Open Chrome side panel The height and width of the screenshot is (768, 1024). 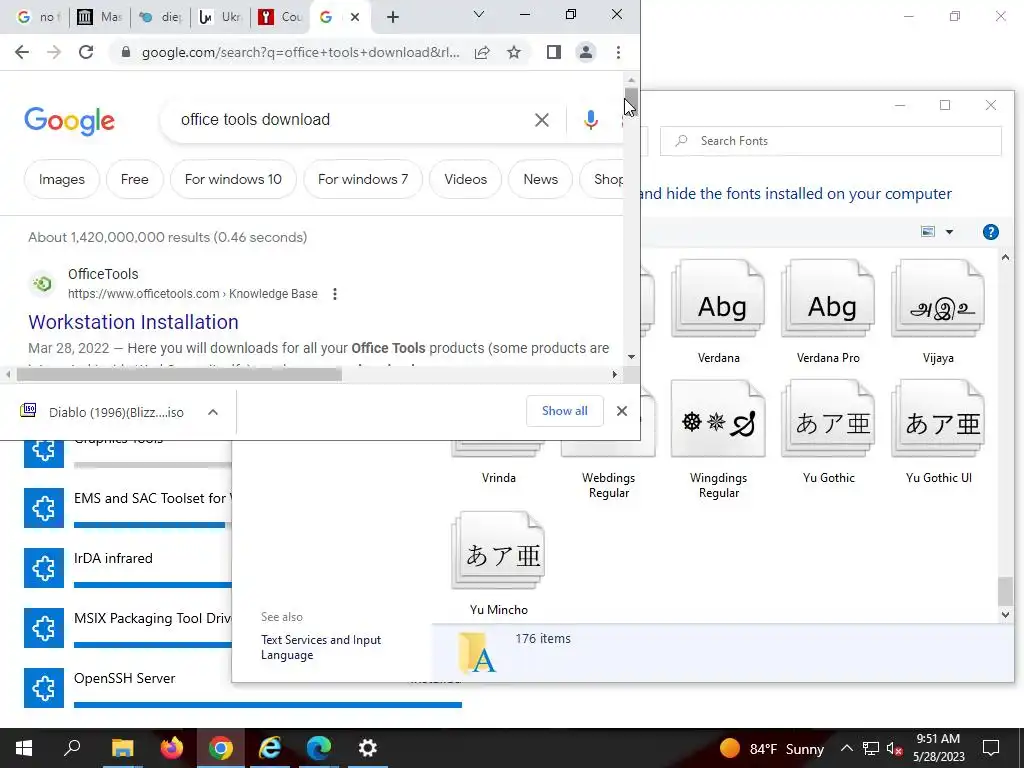(x=554, y=52)
